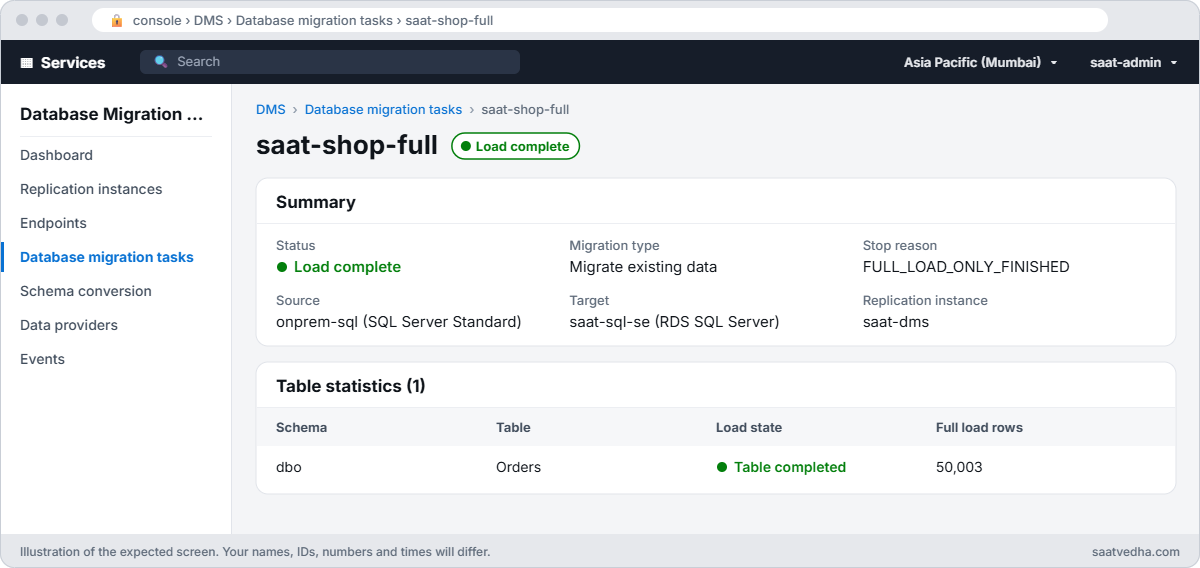Open Dashboard in the sidebar
Screen dimensions: 1200x568
click(56, 155)
